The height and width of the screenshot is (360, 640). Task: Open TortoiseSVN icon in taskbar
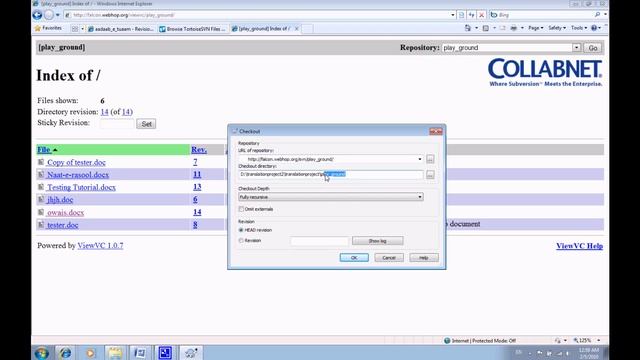[190, 353]
